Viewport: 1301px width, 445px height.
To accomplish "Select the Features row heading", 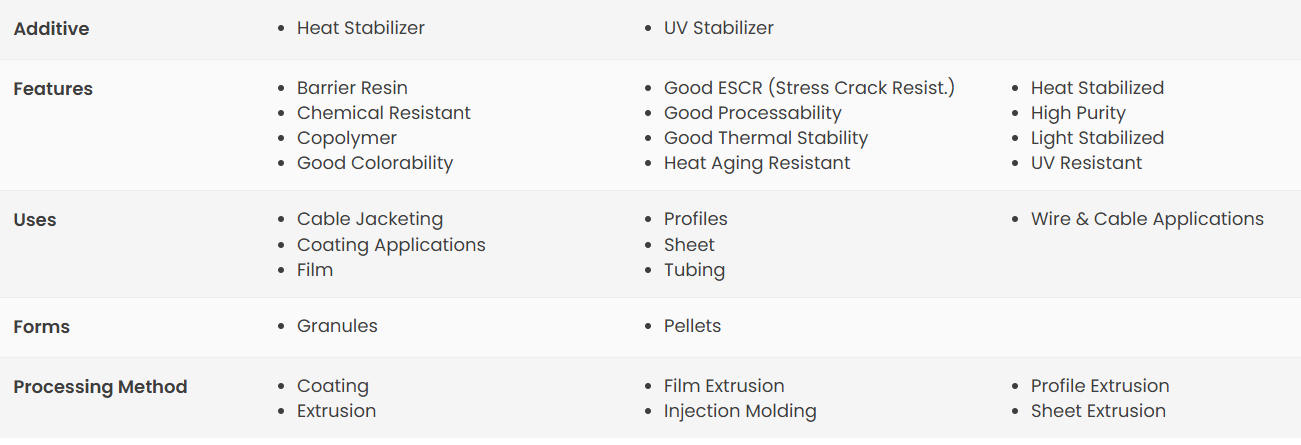I will (52, 89).
